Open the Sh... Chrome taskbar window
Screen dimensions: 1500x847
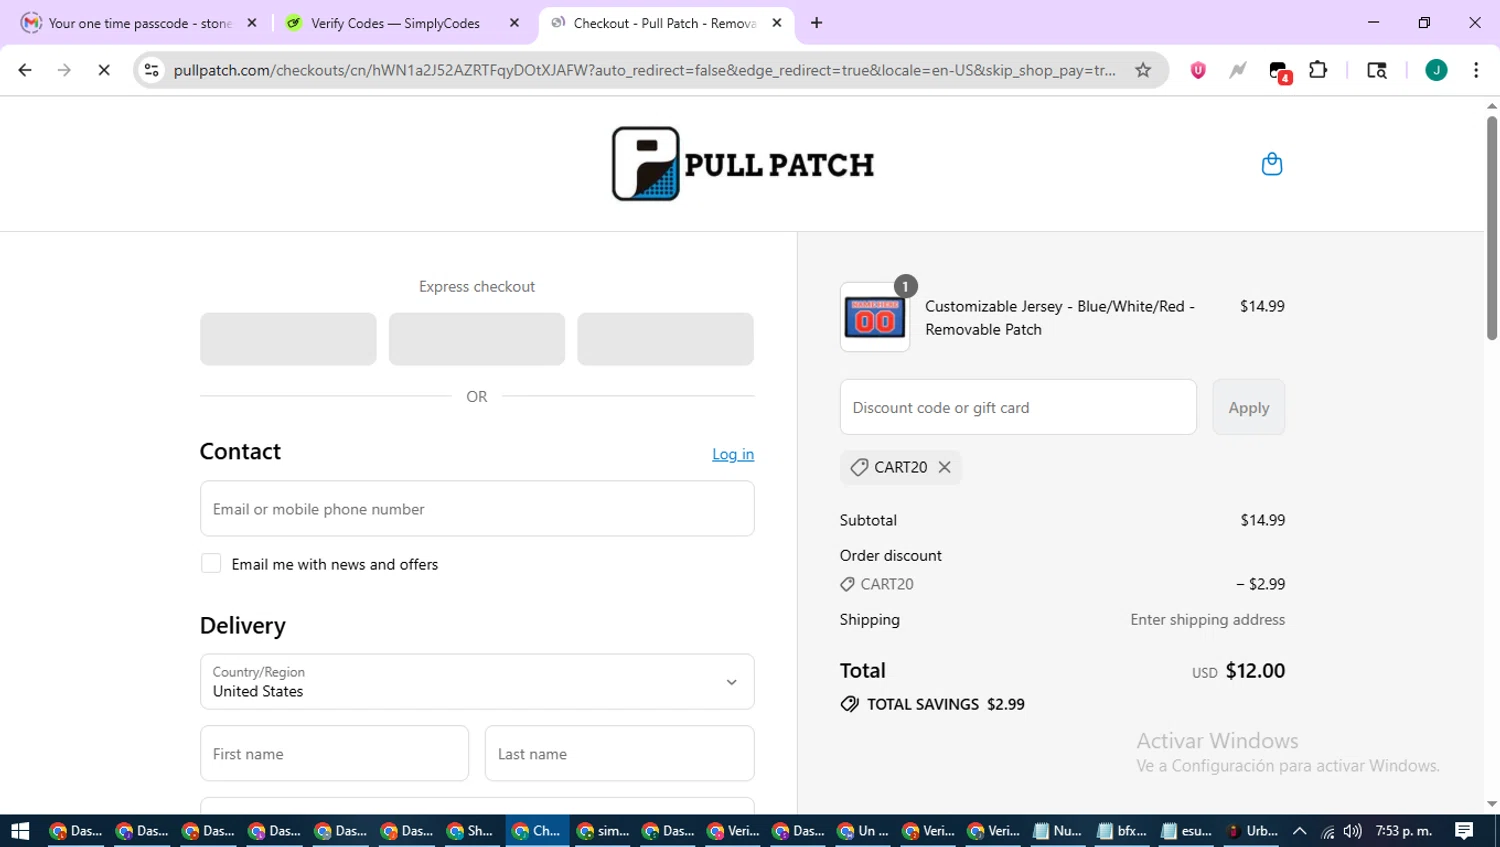coord(470,831)
